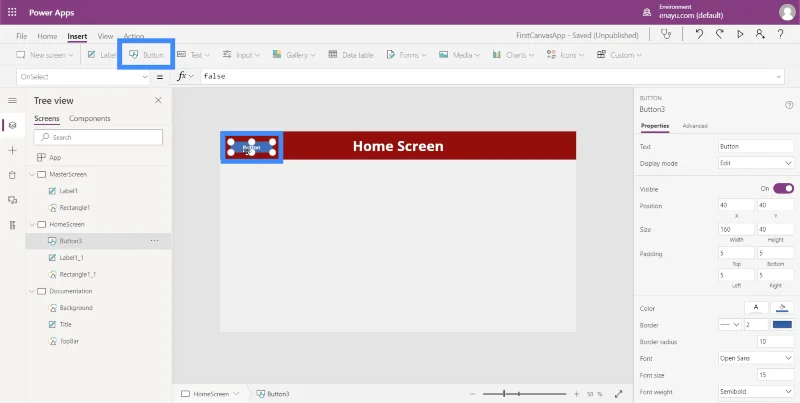Pick the blue border color swatch
Image resolution: width=800 pixels, height=403 pixels.
[782, 324]
